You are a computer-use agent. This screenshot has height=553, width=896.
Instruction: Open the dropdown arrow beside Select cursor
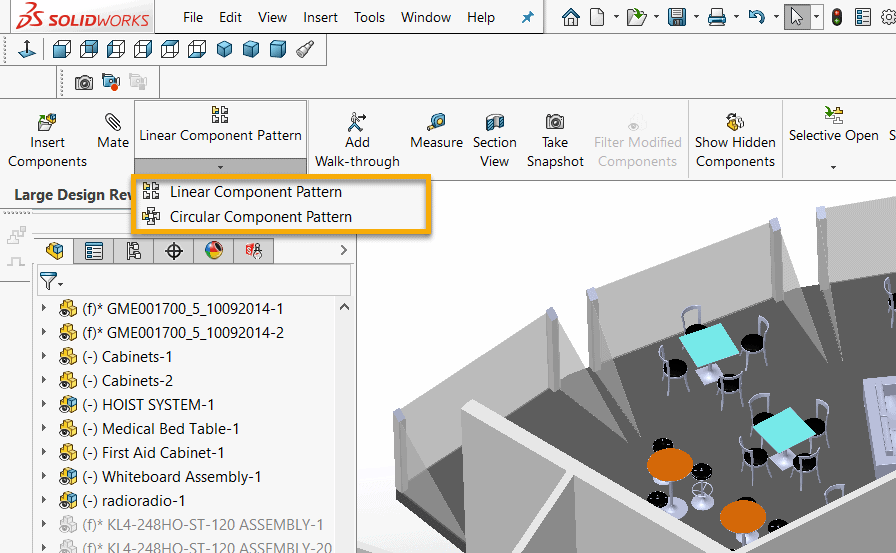[816, 17]
